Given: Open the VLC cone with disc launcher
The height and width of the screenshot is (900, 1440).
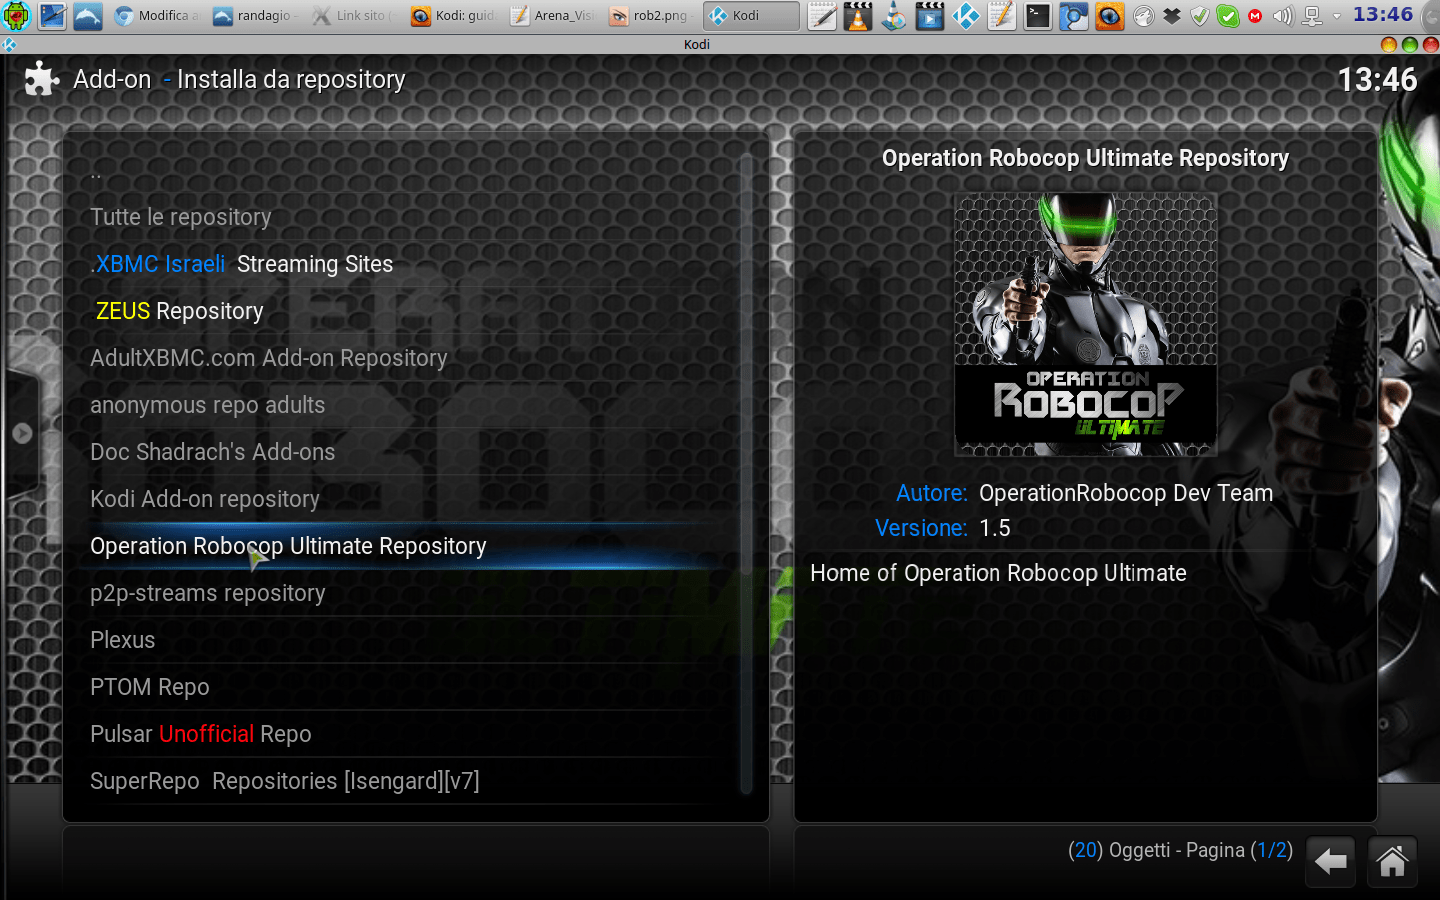Looking at the screenshot, I should pyautogui.click(x=894, y=15).
